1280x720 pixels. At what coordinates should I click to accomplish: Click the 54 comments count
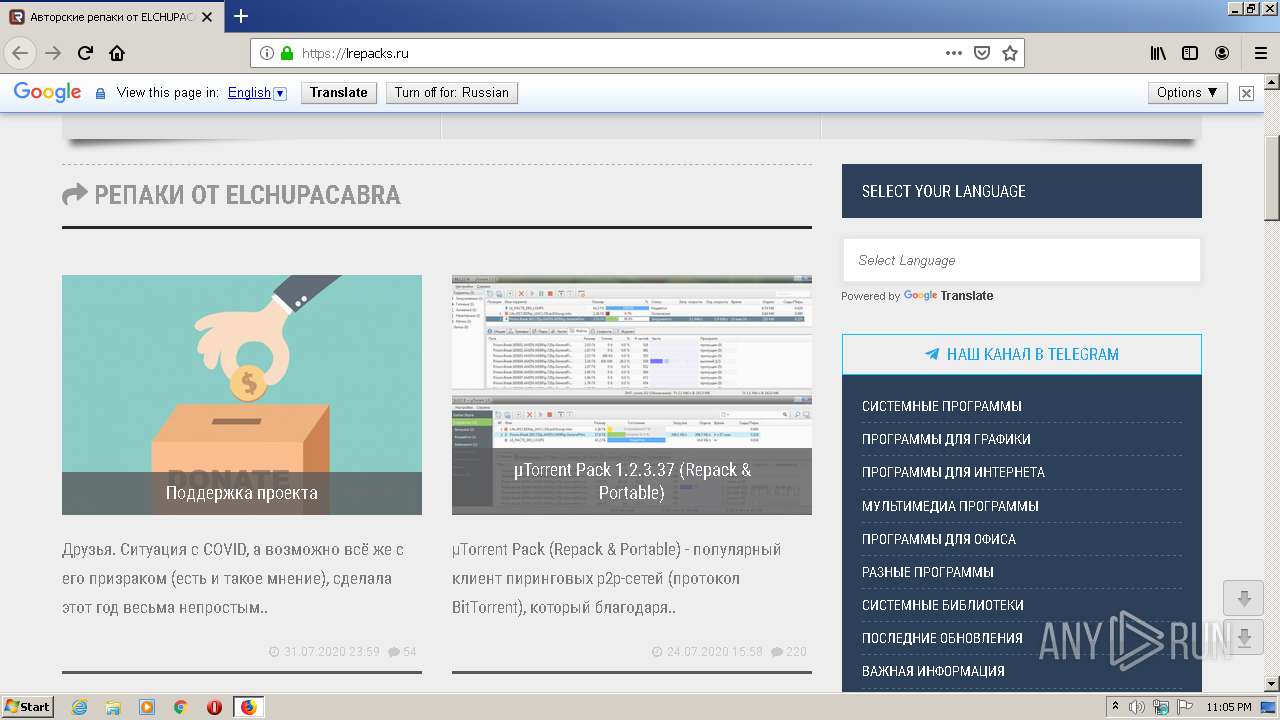pyautogui.click(x=402, y=651)
